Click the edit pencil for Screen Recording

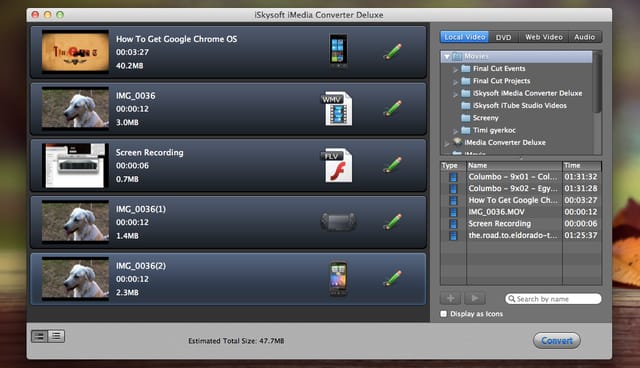(393, 165)
